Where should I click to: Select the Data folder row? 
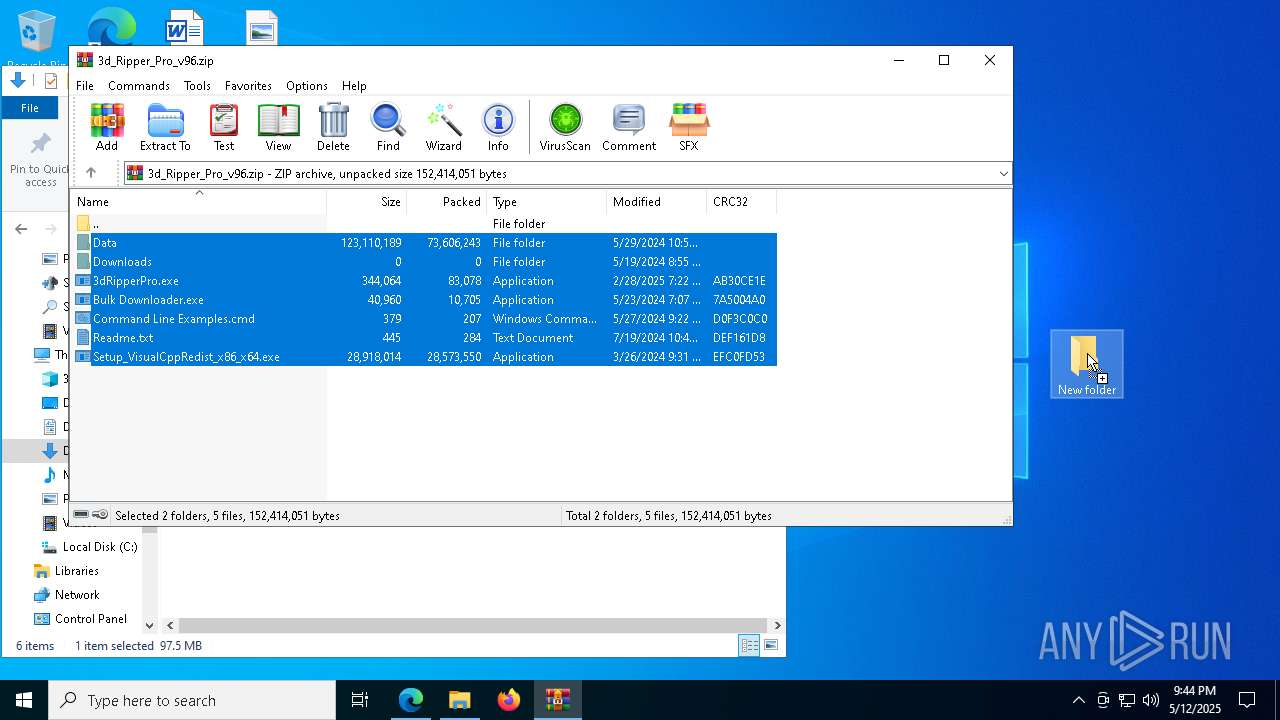[x=425, y=243]
